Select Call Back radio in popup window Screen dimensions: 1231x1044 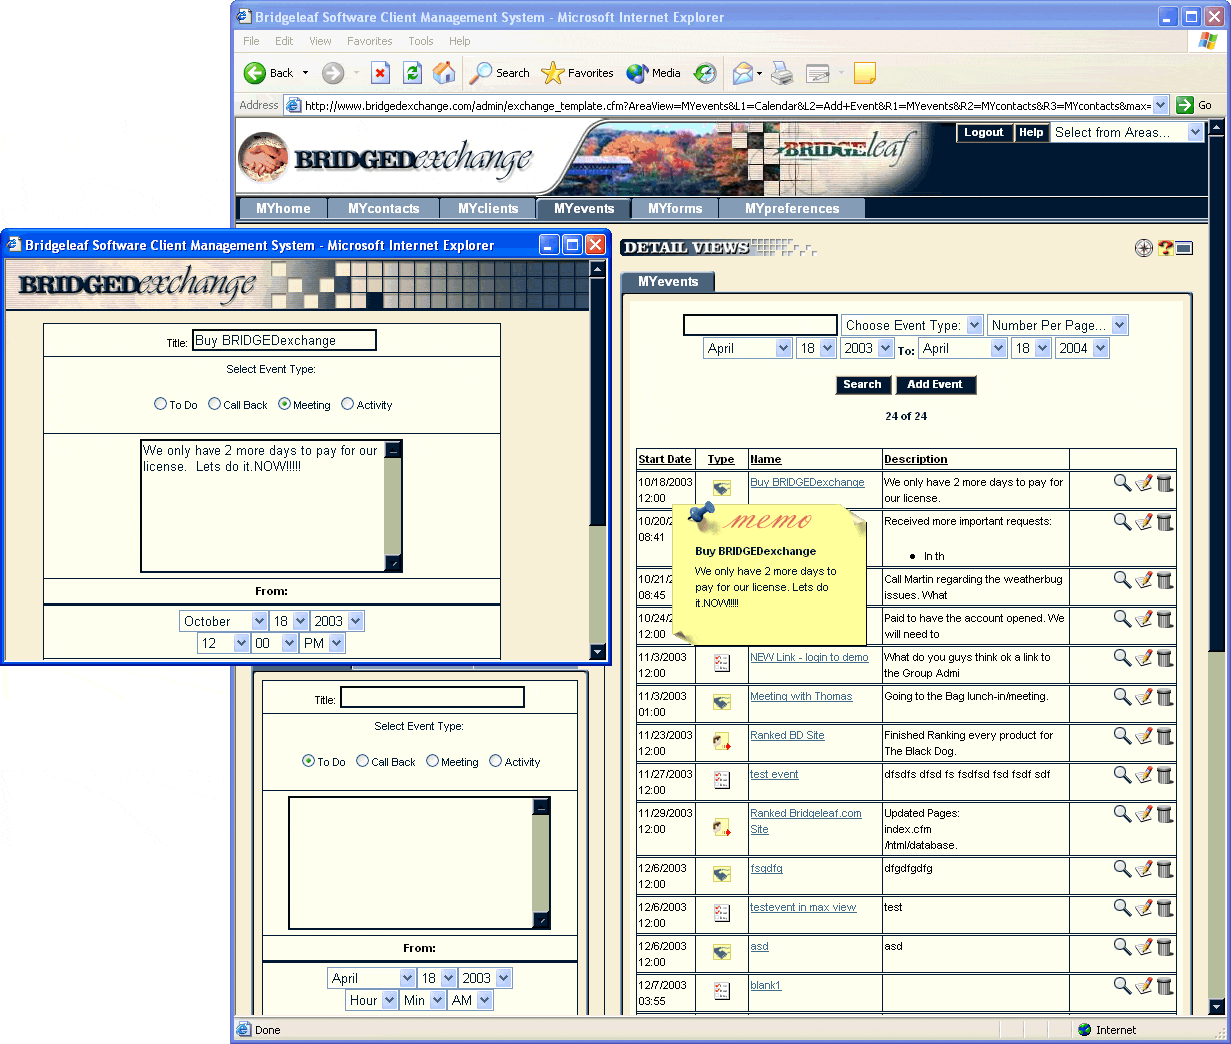[x=214, y=404]
